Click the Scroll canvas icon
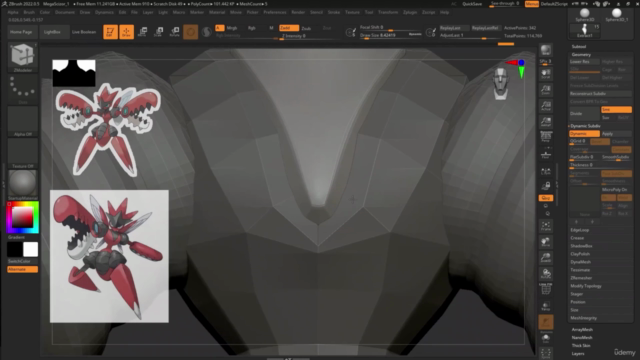Viewport: 640px width, 360px height. [546, 74]
